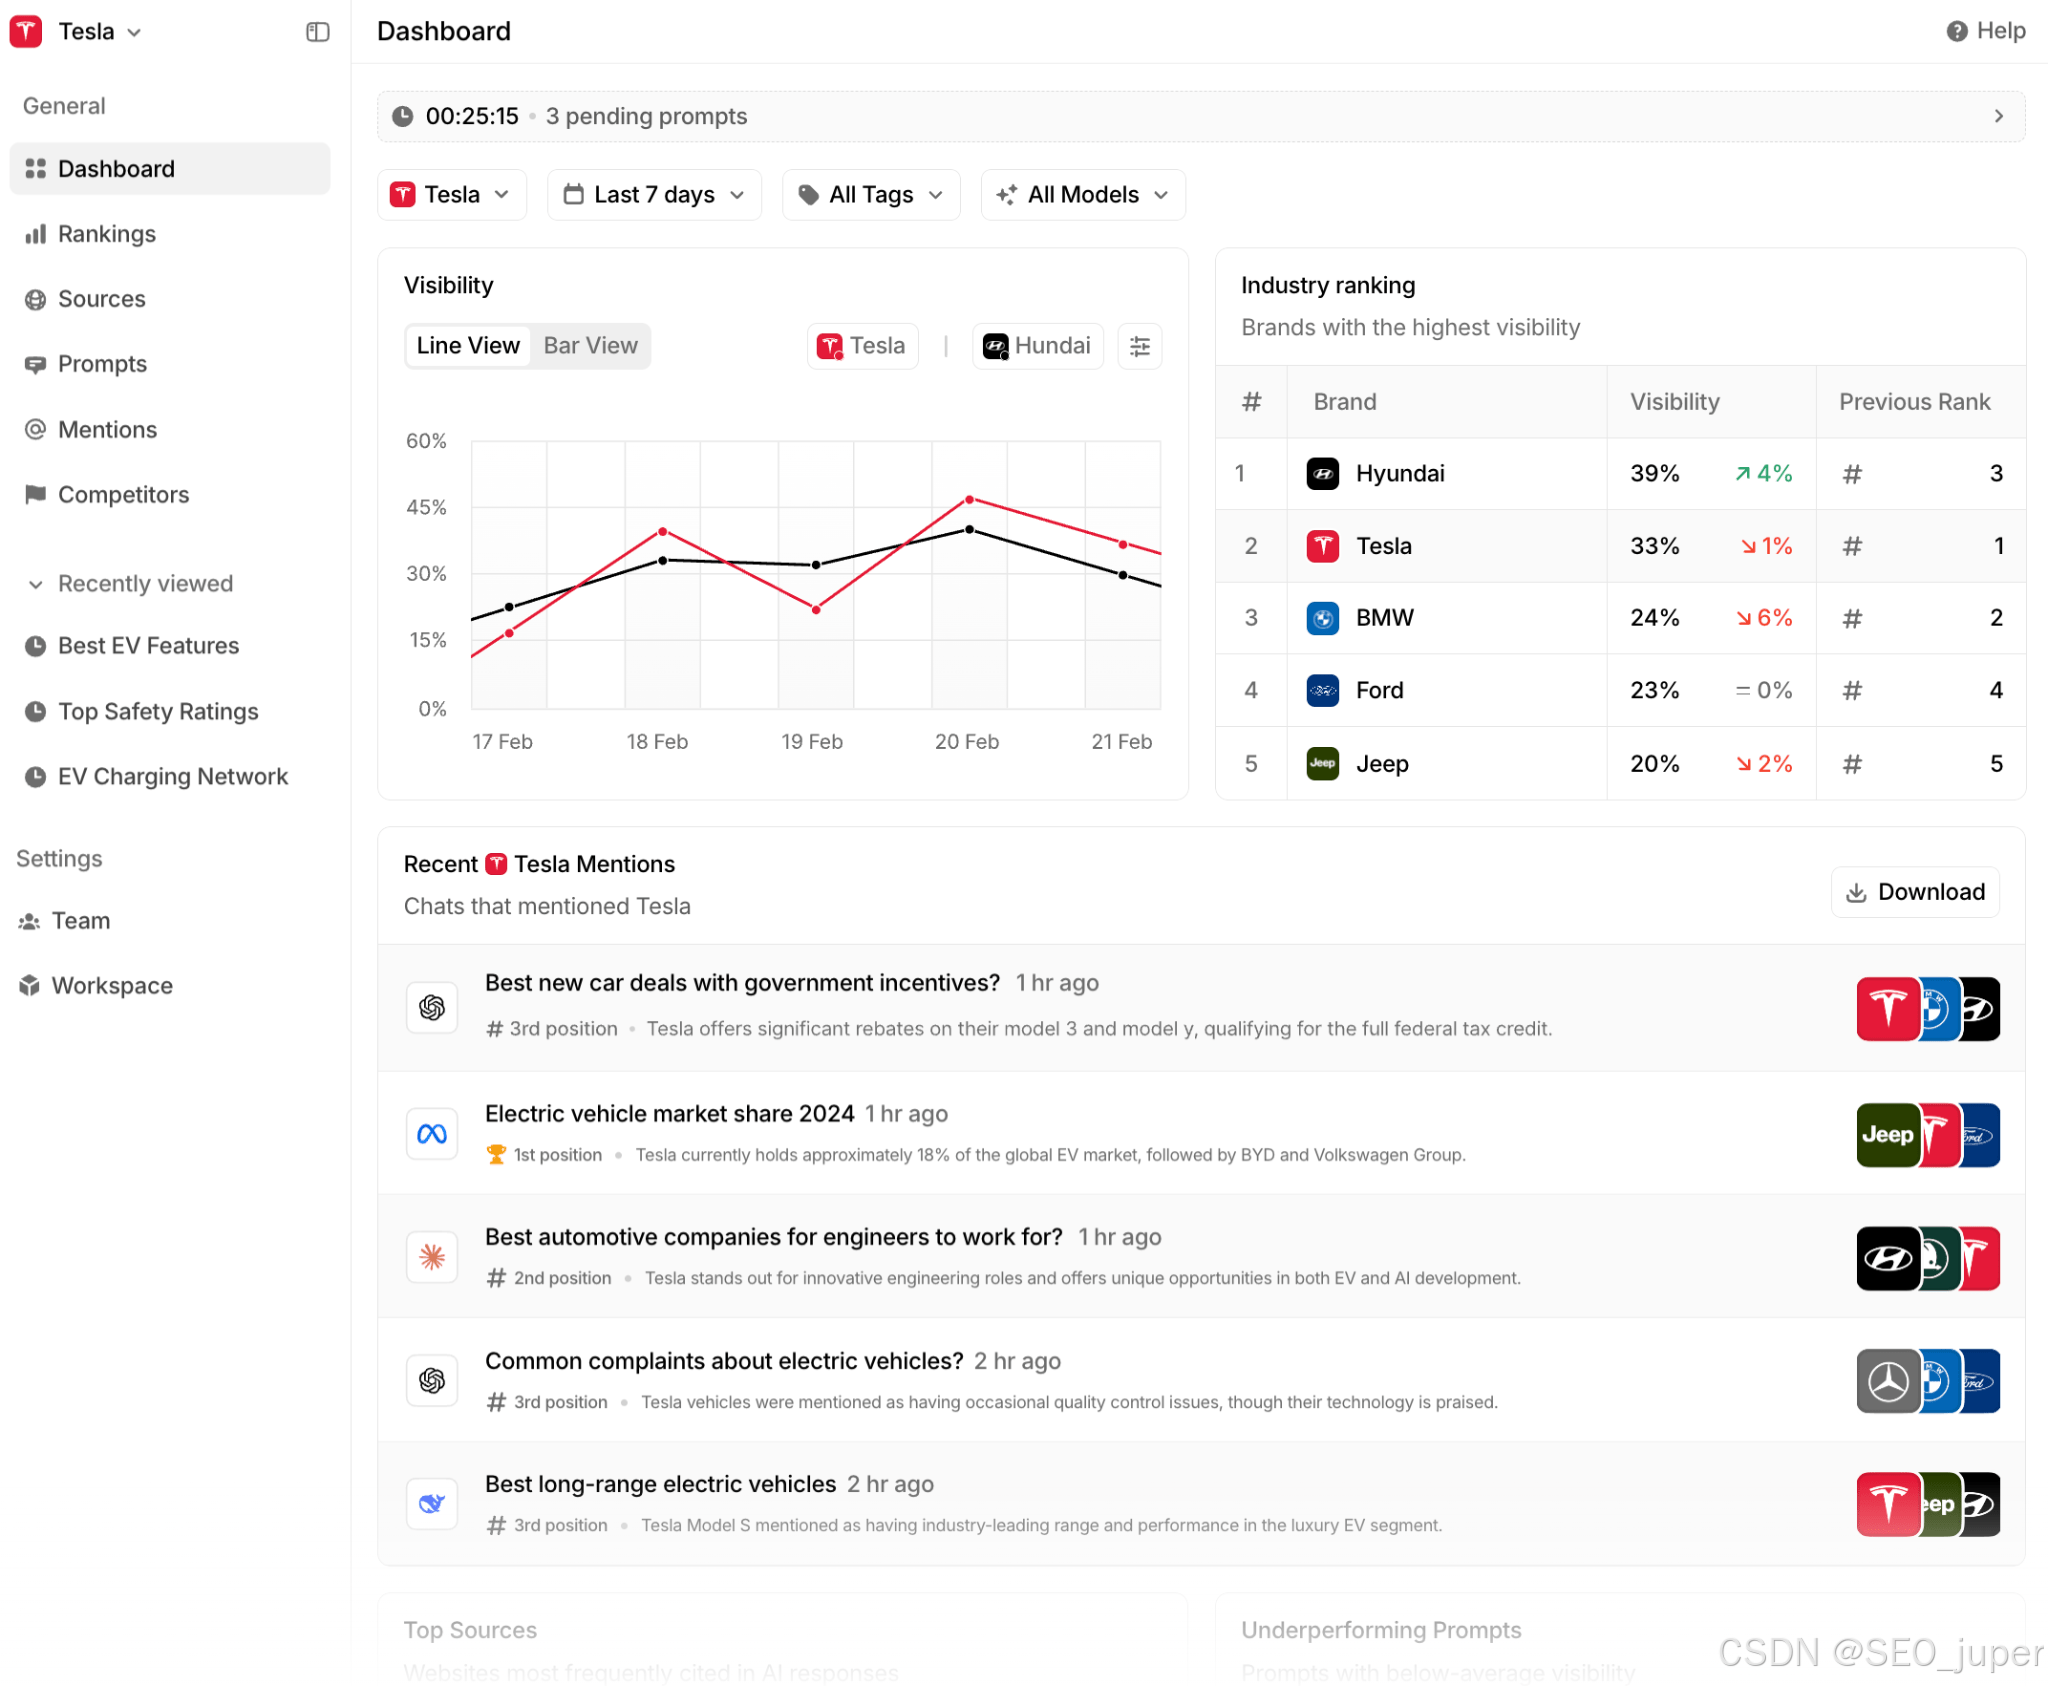This screenshot has width=2048, height=1687.
Task: Toggle Tesla series in Visibility chart
Action: 862,346
